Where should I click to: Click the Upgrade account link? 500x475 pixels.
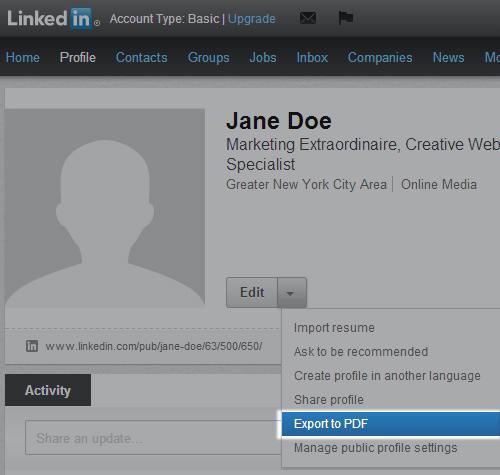point(252,19)
